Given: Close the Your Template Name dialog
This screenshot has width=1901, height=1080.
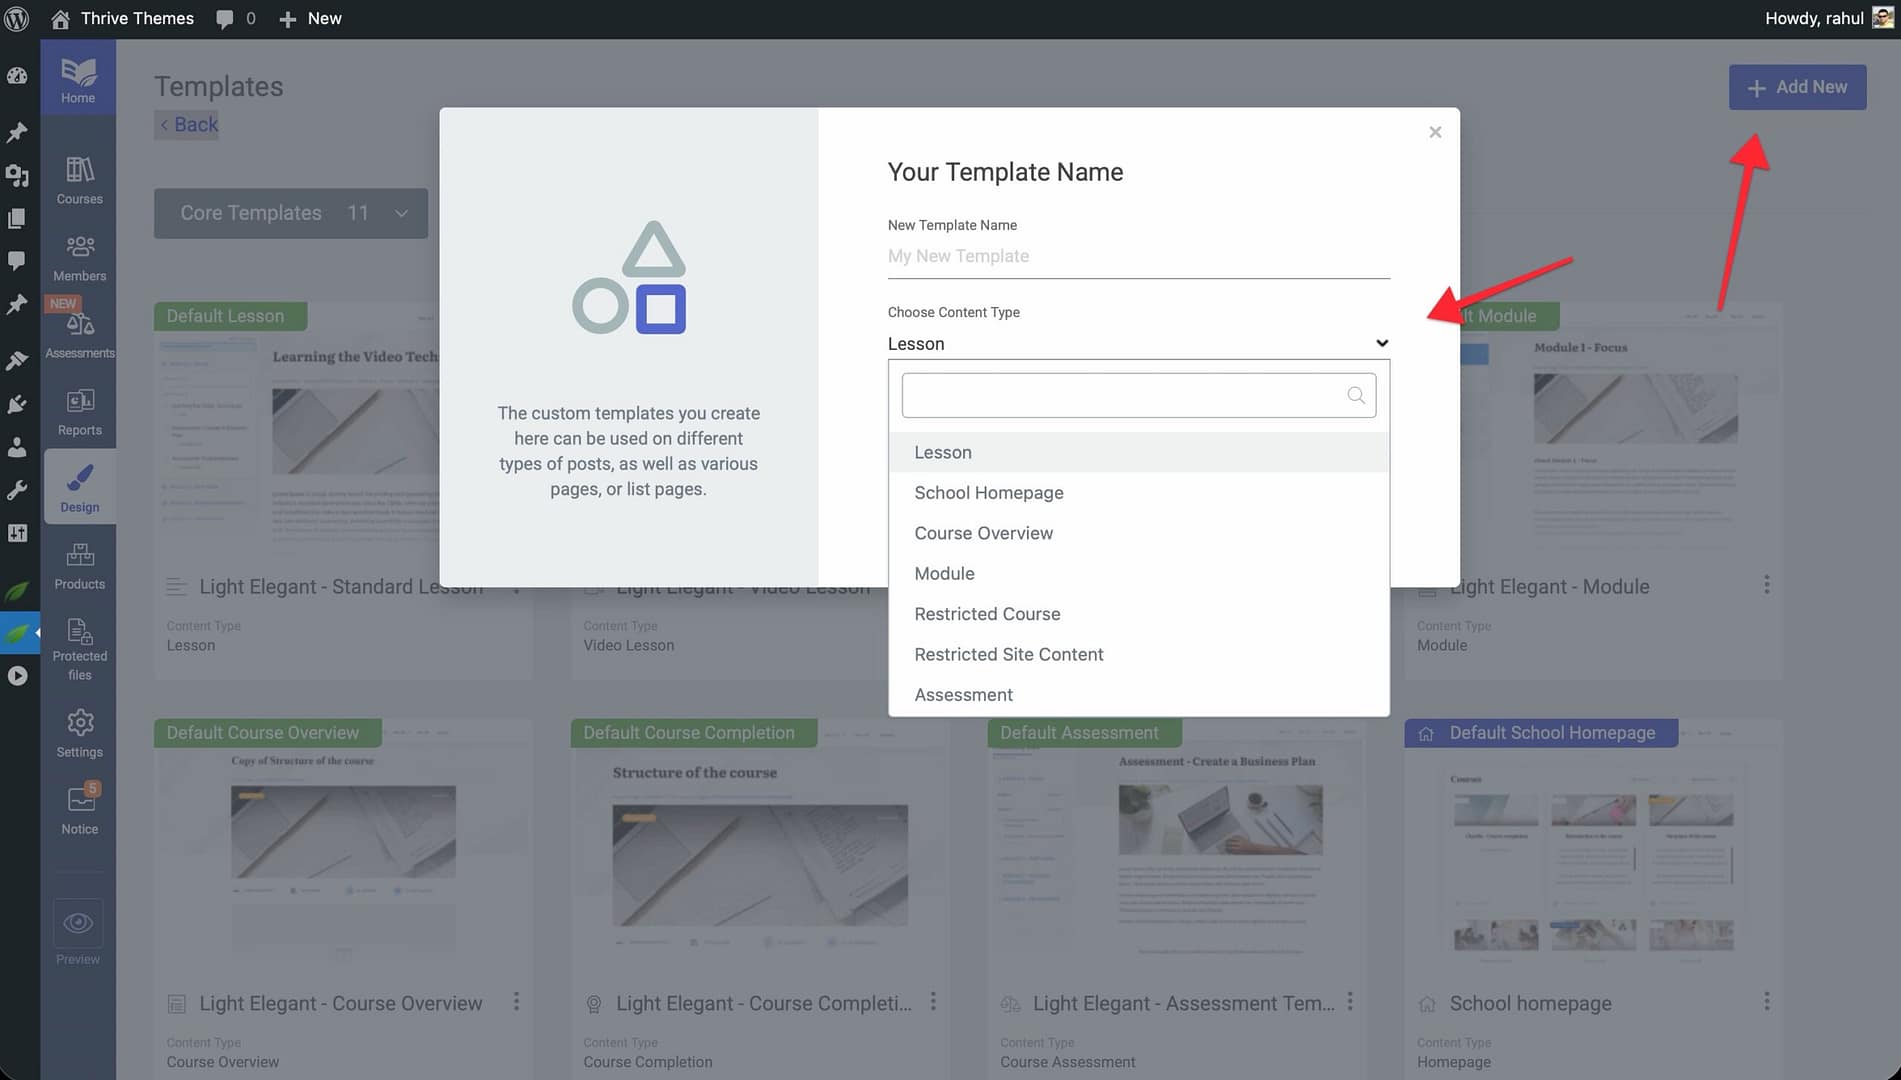Looking at the screenshot, I should (x=1435, y=132).
